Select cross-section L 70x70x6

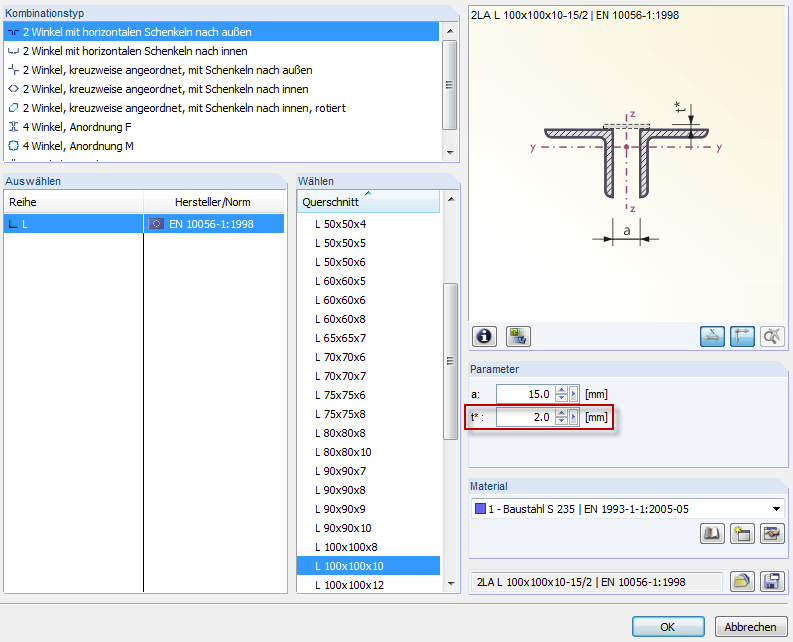point(368,357)
